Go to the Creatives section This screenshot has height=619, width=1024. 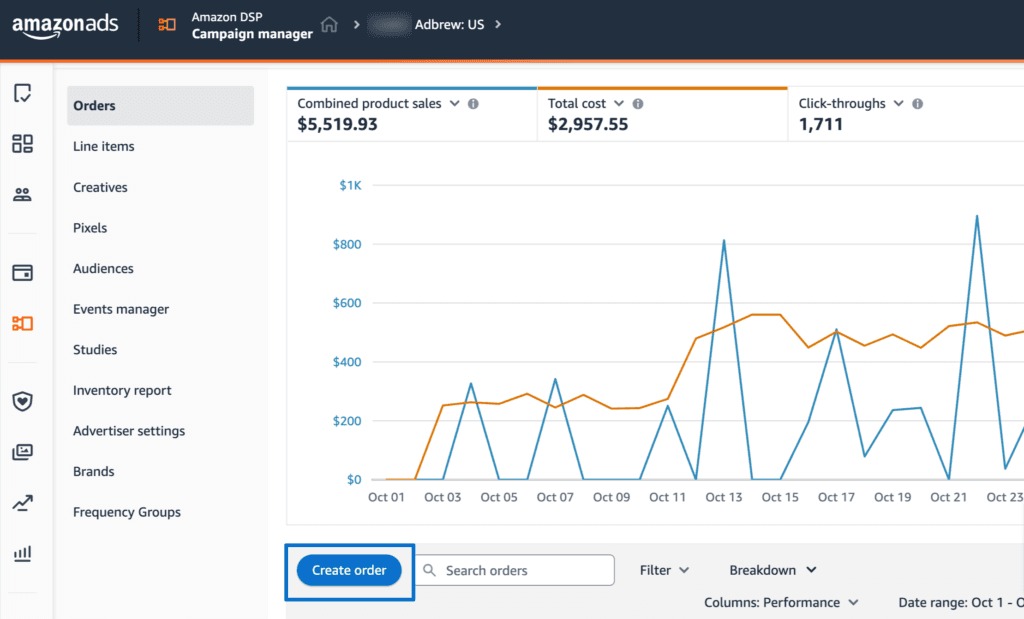click(100, 187)
